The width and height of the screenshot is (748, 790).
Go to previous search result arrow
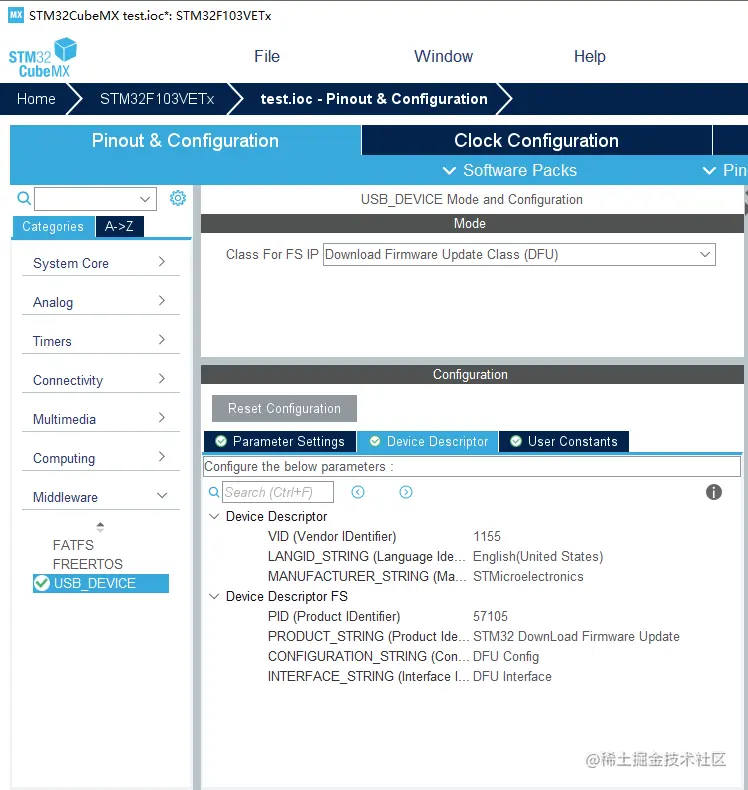click(x=358, y=492)
